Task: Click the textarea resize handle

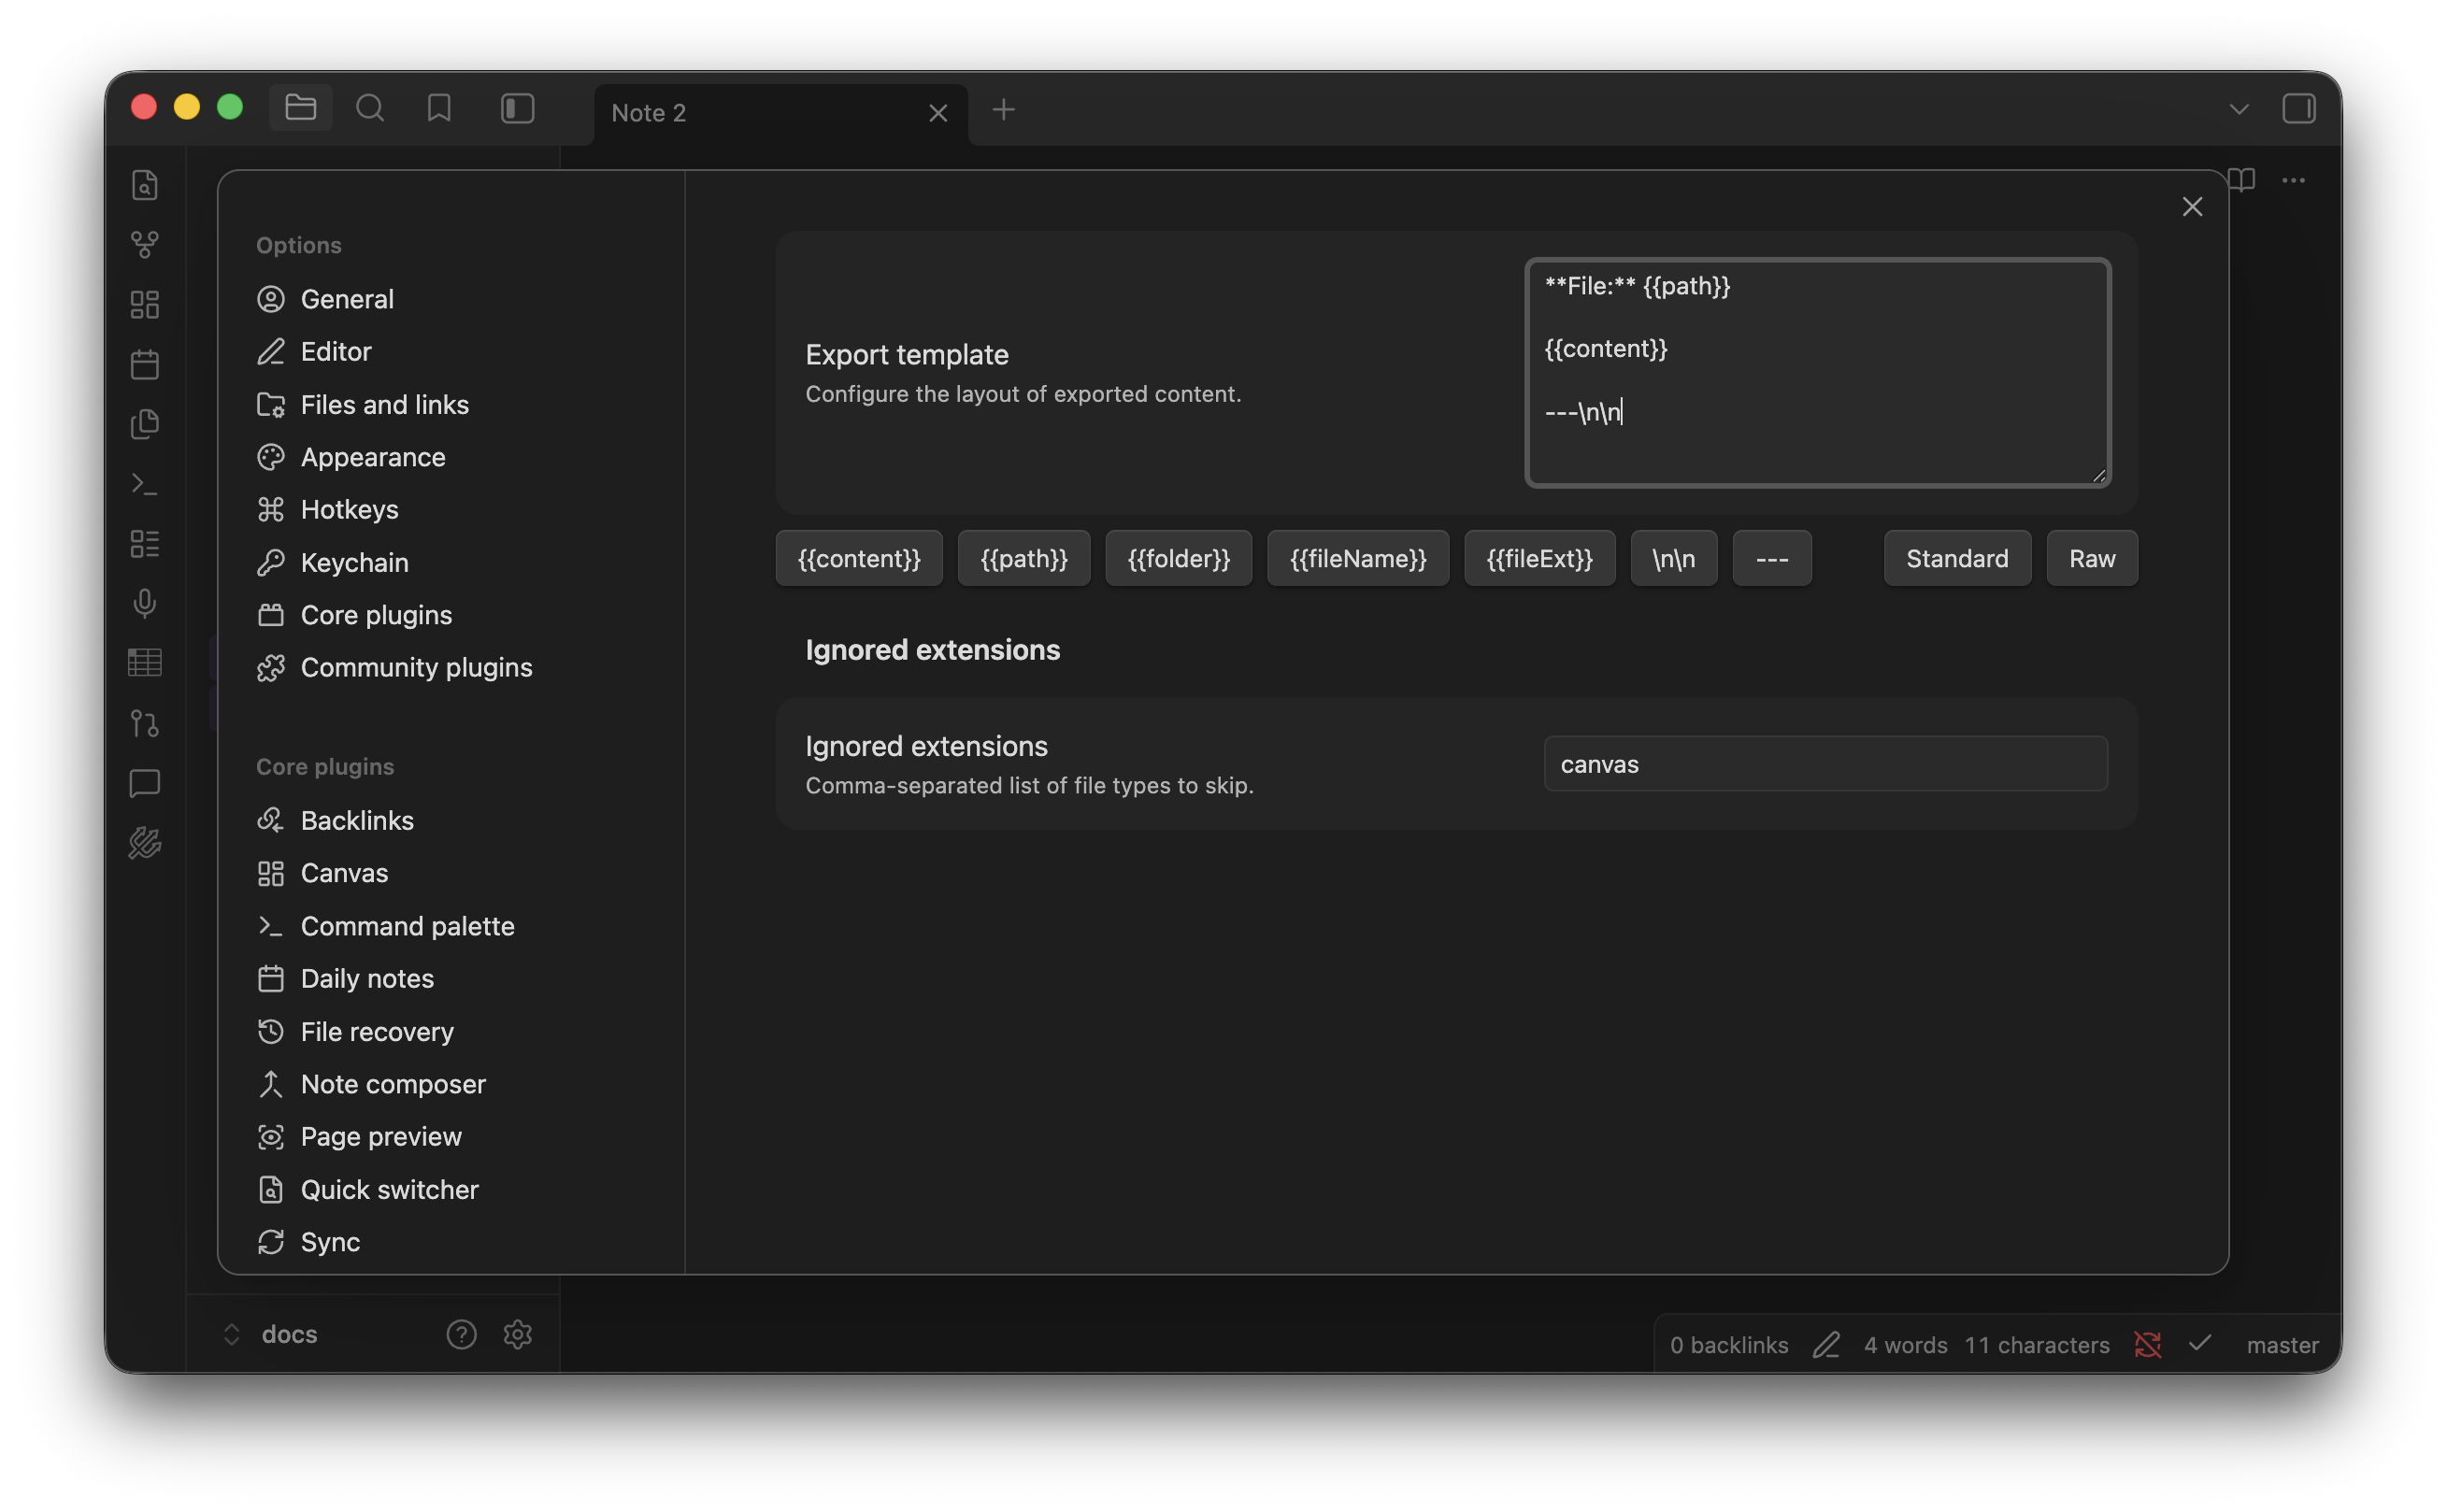Action: point(2099,476)
